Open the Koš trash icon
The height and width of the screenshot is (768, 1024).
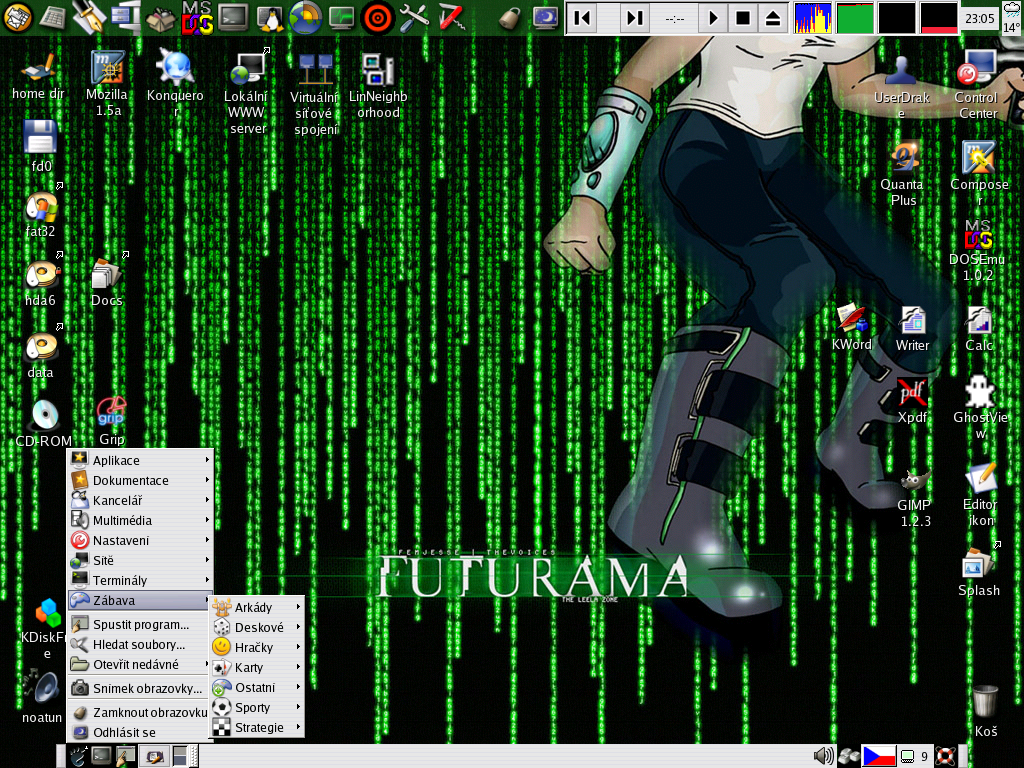(x=985, y=702)
